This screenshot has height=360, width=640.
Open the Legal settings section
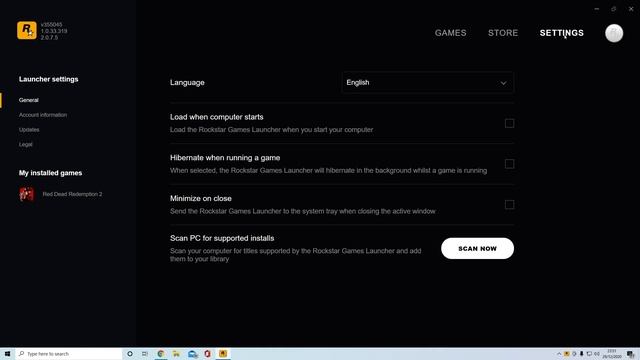(25, 144)
